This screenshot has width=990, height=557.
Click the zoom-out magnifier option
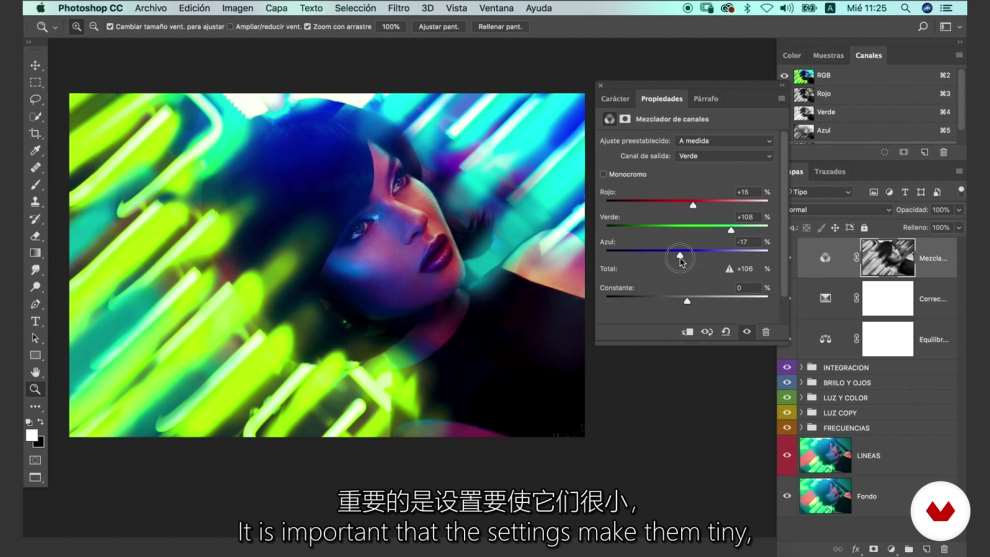pos(93,27)
